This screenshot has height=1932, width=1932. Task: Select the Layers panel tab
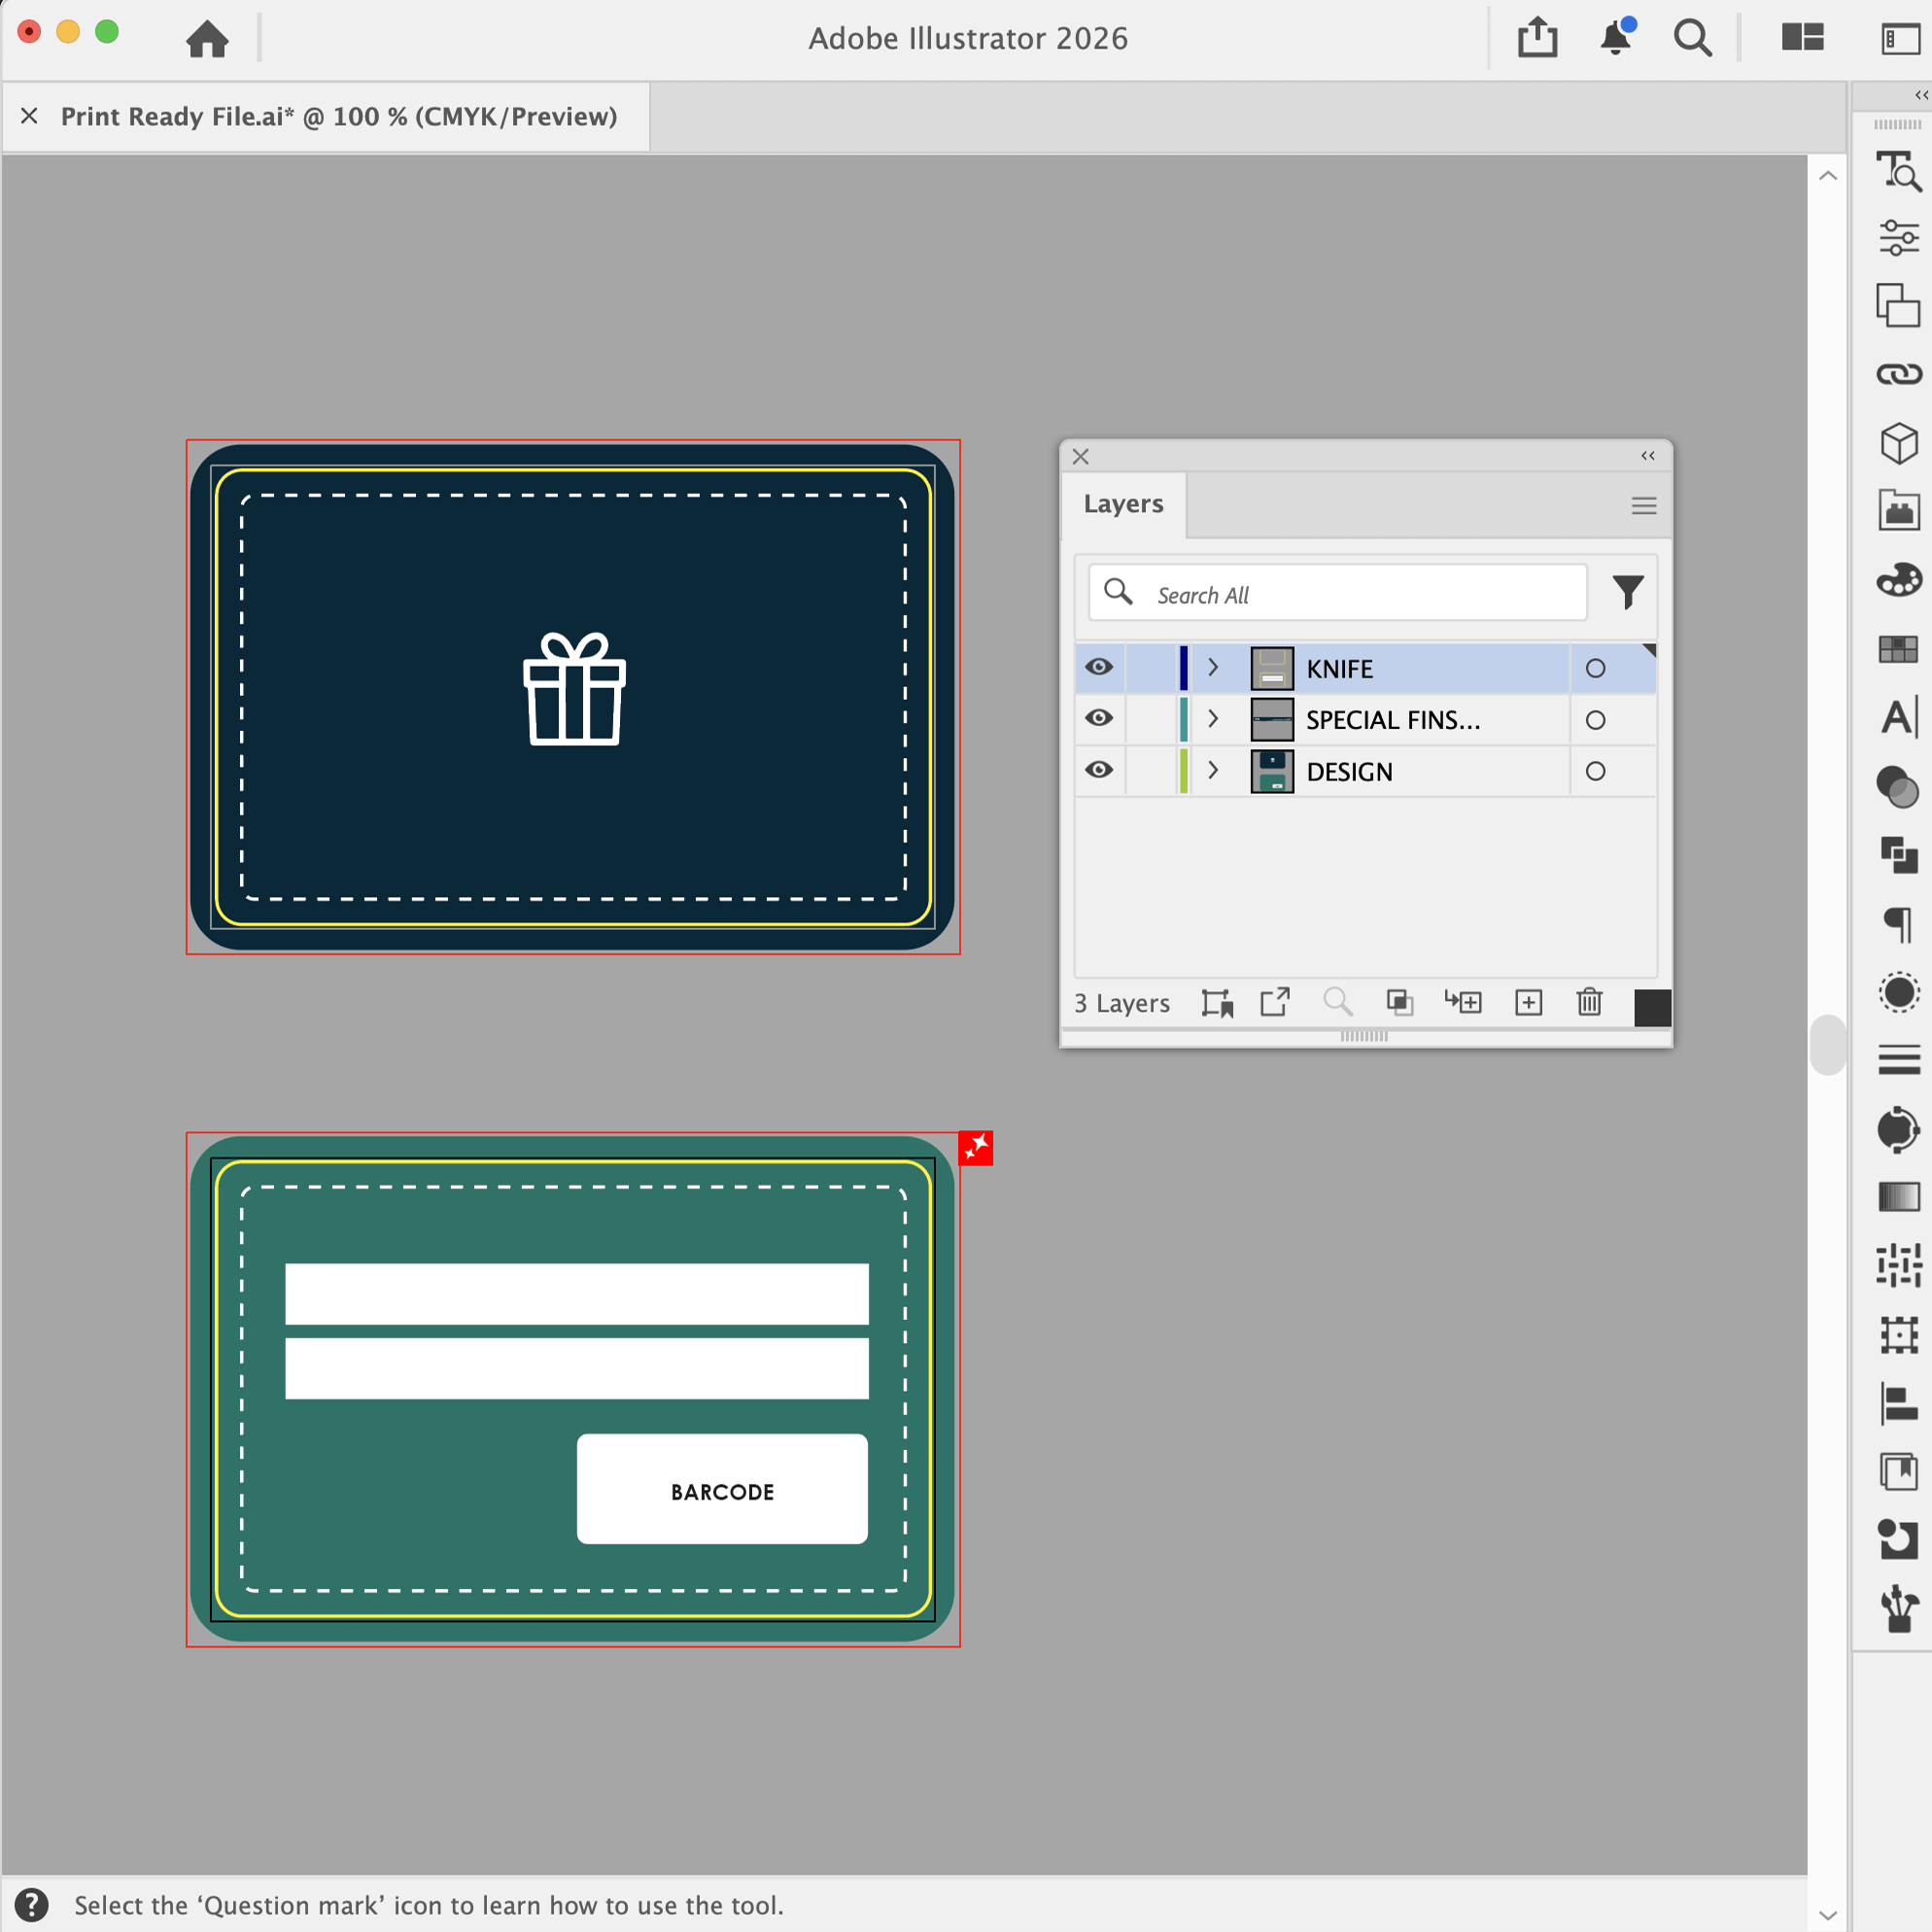[x=1123, y=504]
